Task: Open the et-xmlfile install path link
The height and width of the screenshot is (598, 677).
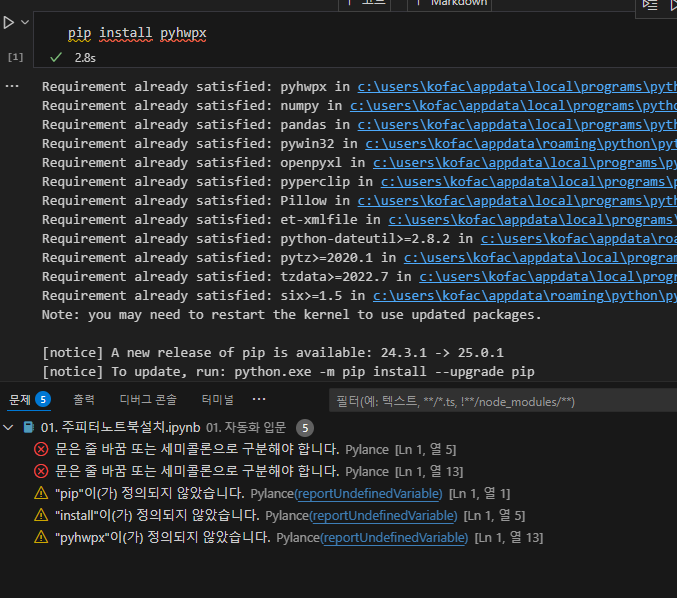Action: click(532, 220)
